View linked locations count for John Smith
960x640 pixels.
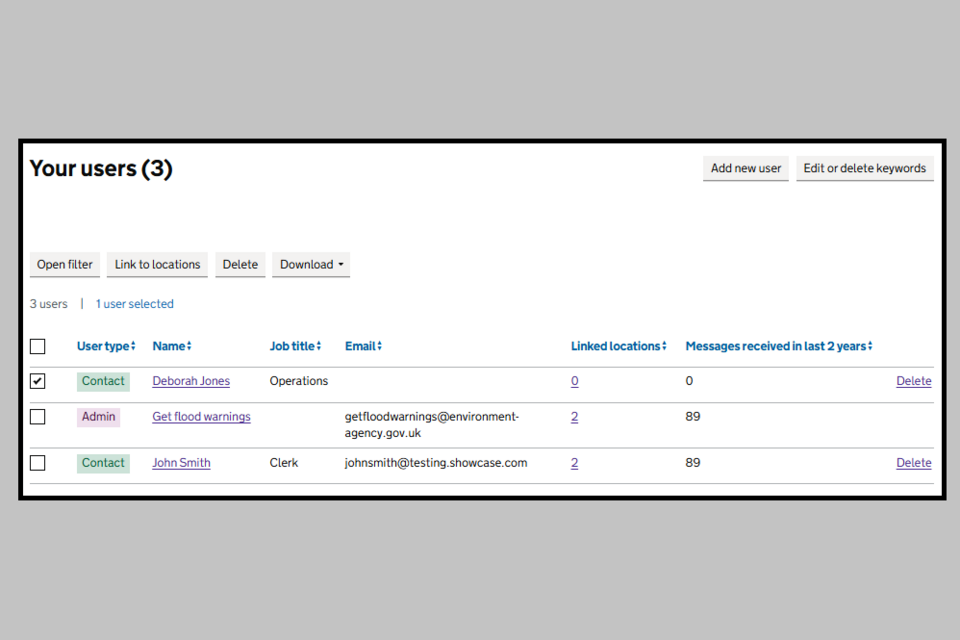click(575, 463)
